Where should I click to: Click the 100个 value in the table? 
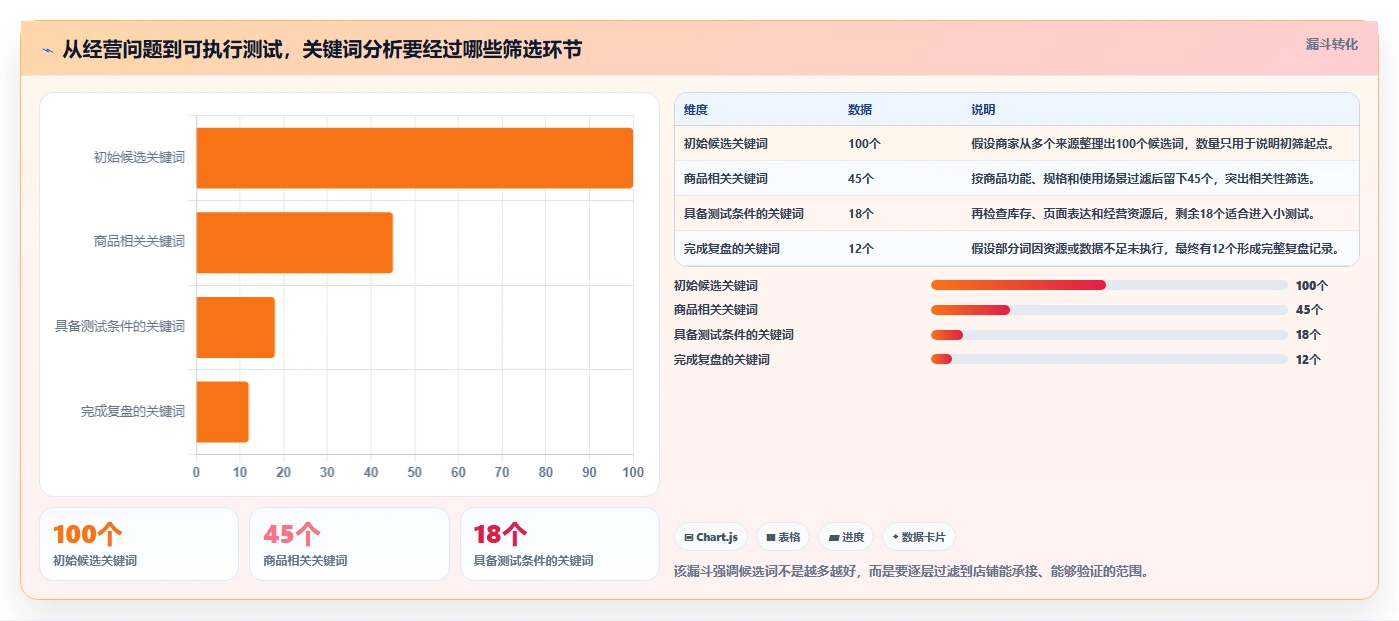pos(864,144)
